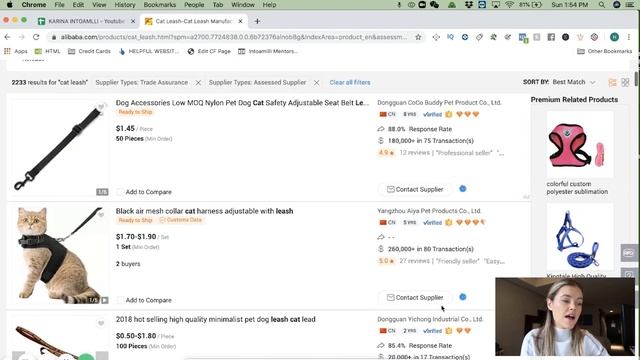Open cat wearing harness thumbnail

(60, 256)
